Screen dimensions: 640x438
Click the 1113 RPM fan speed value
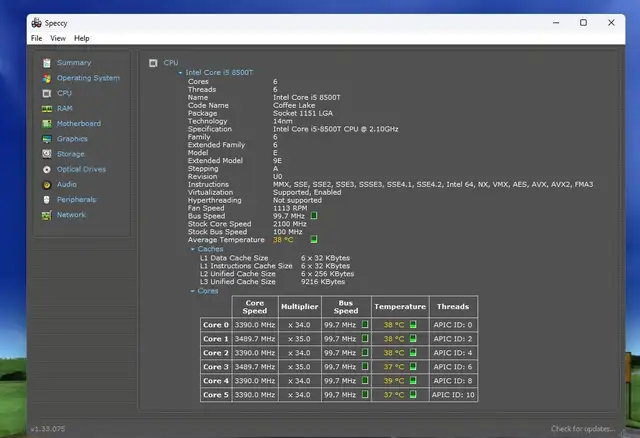(290, 208)
